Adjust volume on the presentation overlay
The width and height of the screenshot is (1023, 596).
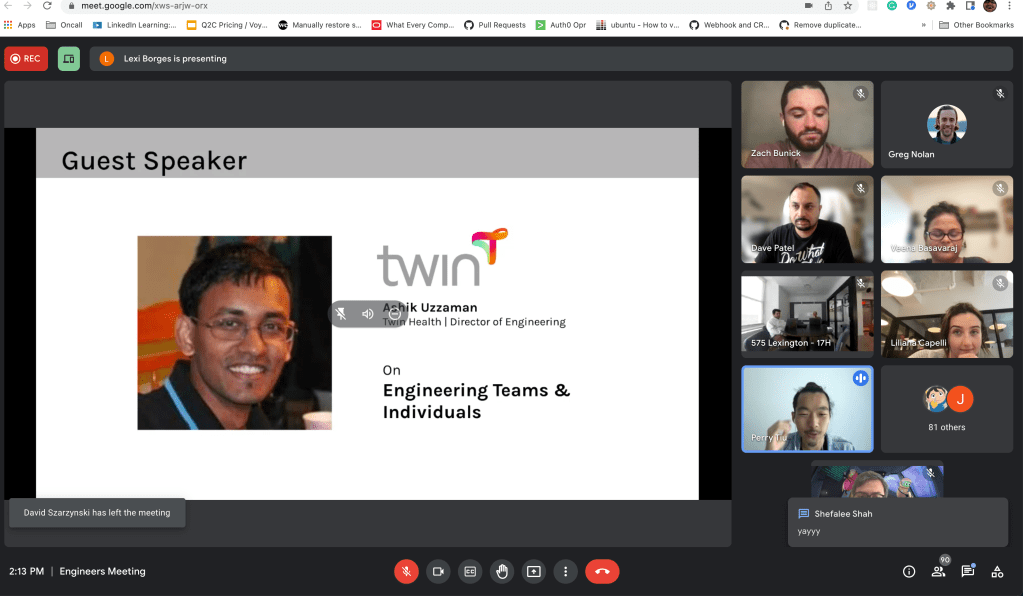coord(368,314)
